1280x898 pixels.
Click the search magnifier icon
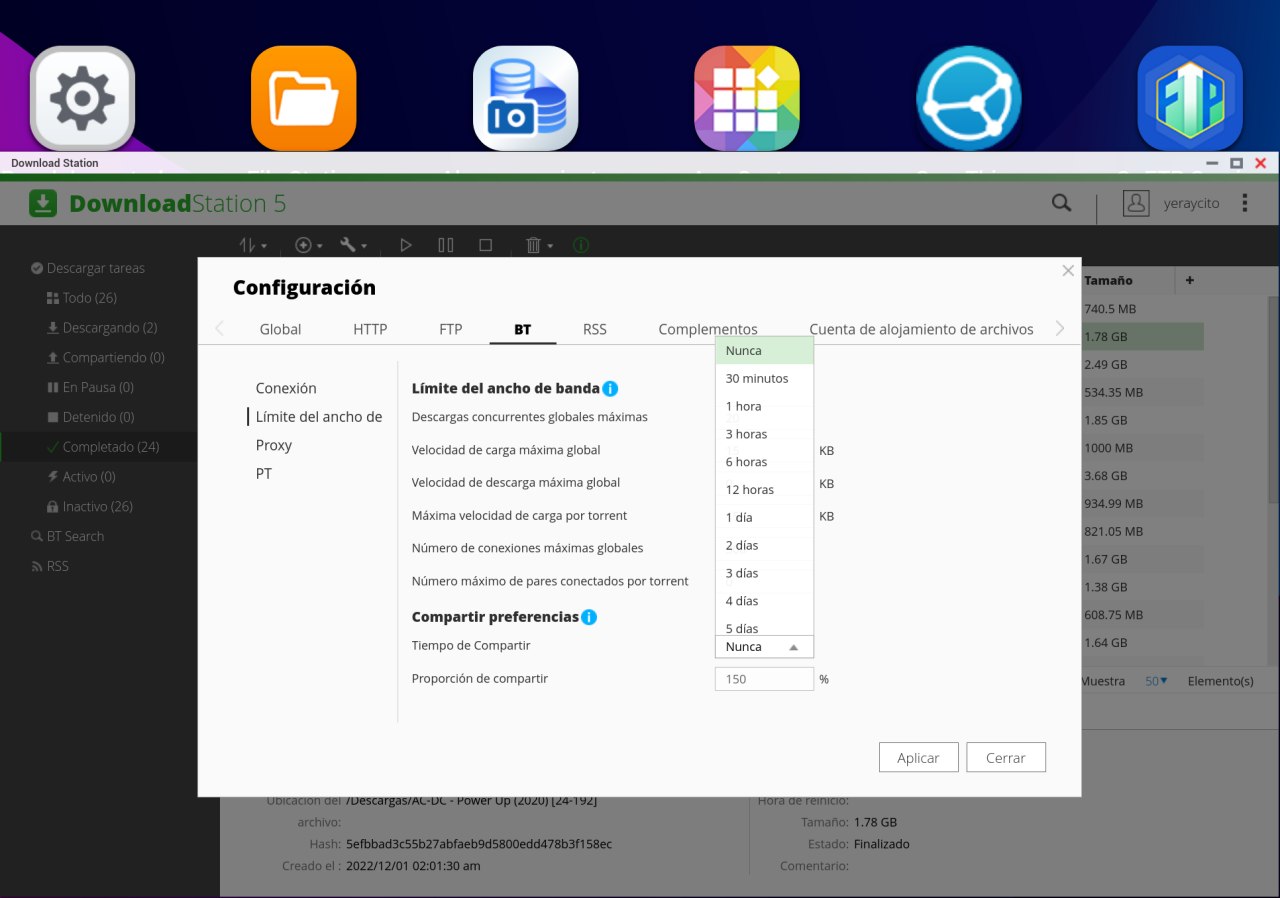coord(1061,203)
